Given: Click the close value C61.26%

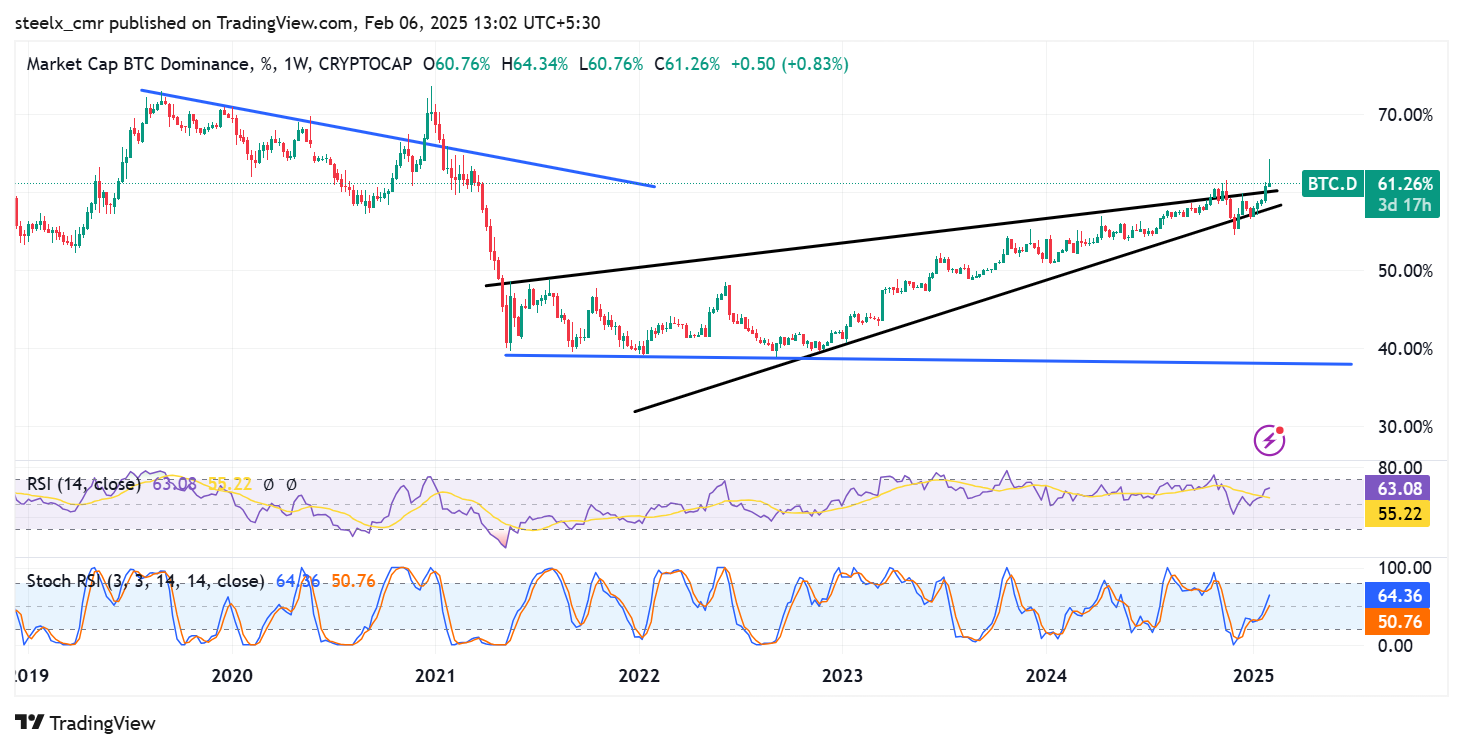Looking at the screenshot, I should coord(687,64).
